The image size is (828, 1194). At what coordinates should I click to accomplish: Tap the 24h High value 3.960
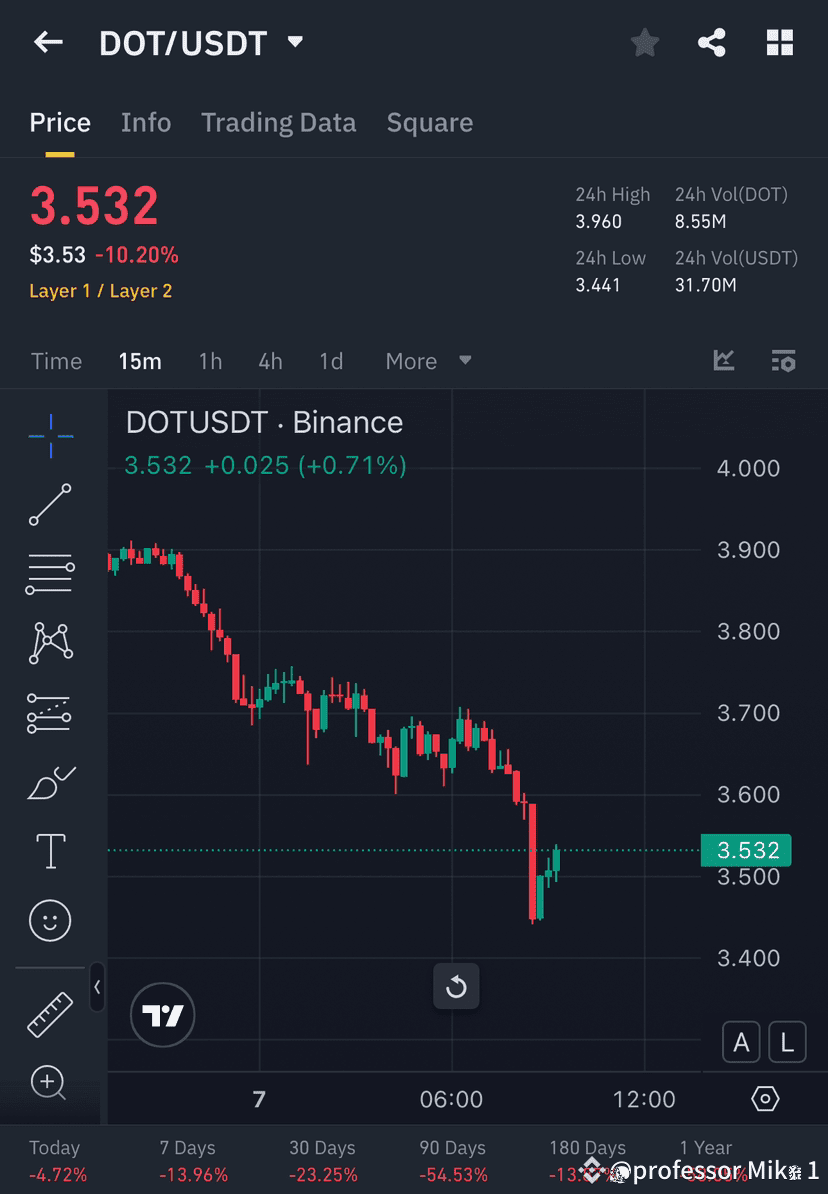(x=599, y=222)
